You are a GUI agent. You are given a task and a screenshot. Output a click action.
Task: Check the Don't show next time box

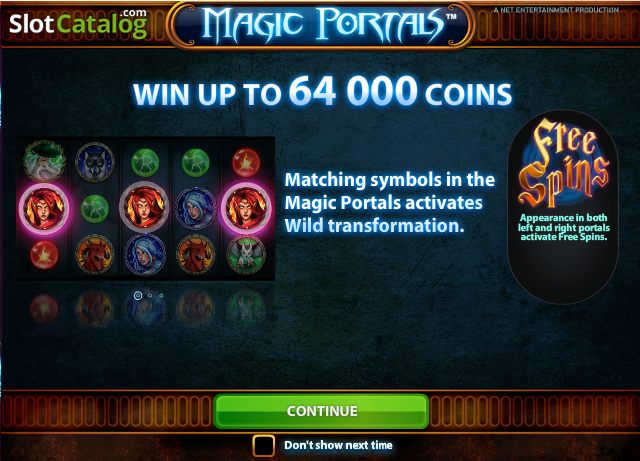click(263, 445)
